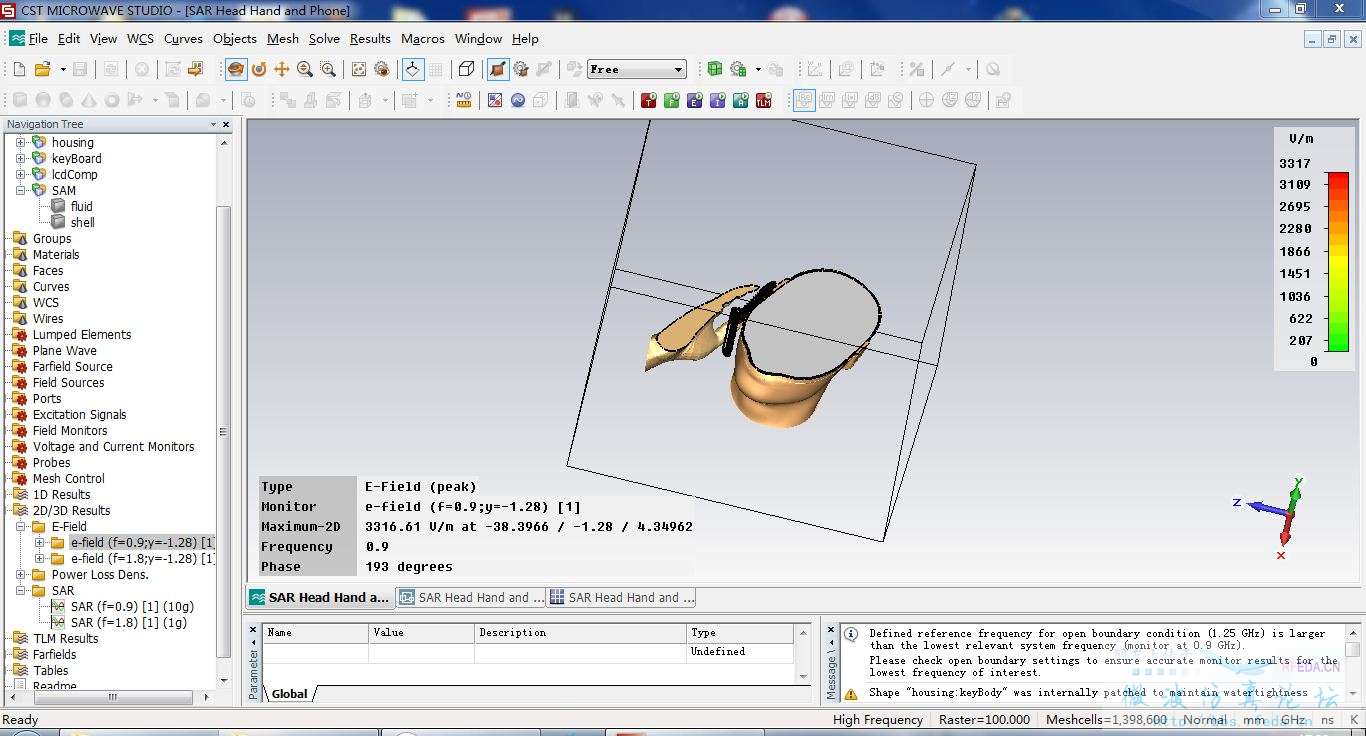Image resolution: width=1366 pixels, height=736 pixels.
Task: Click the green mesh cube icon
Action: click(x=714, y=69)
